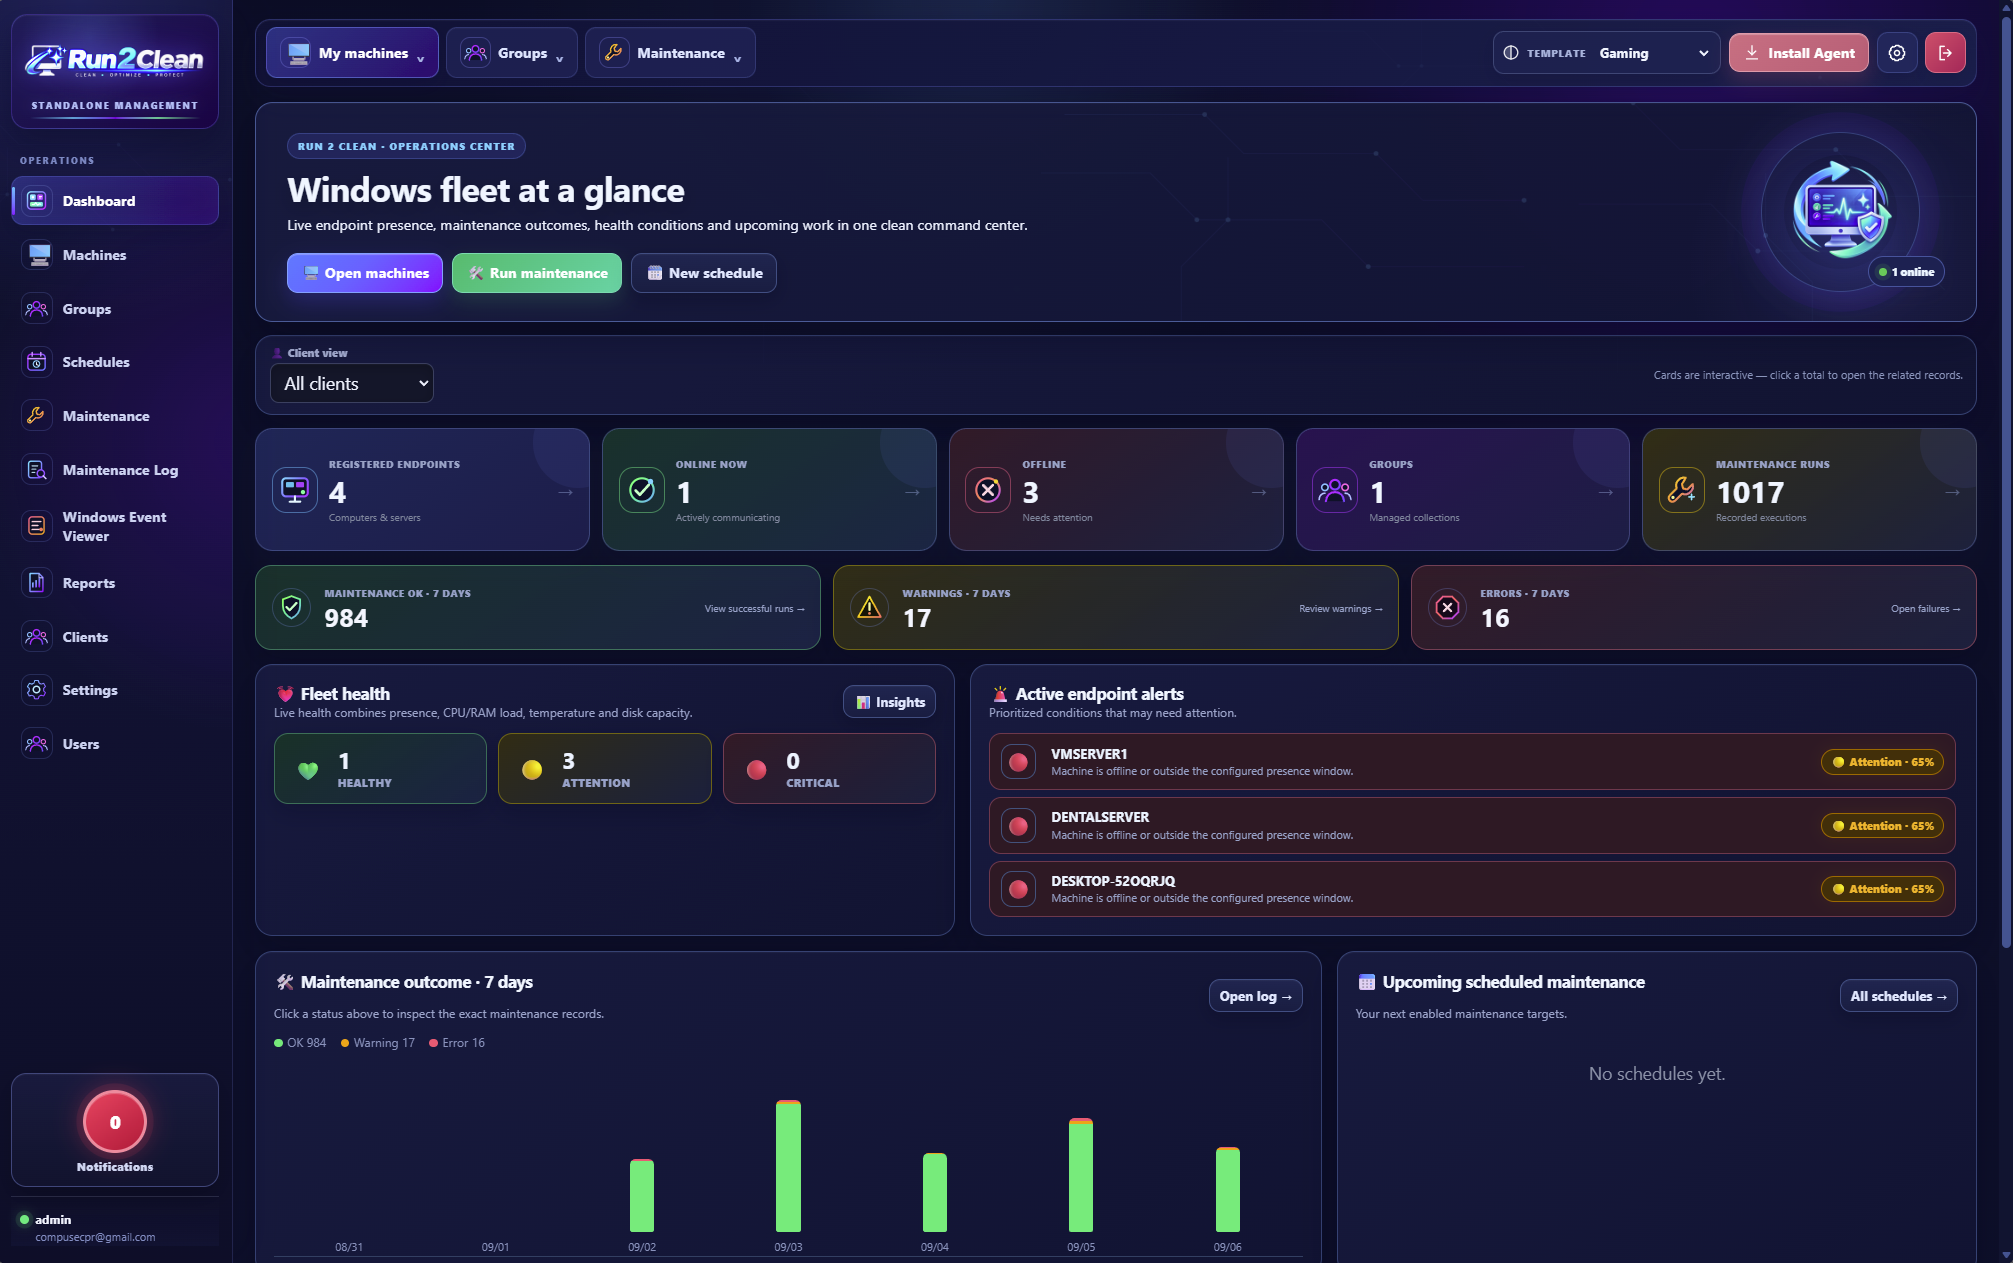The image size is (2013, 1263).
Task: Select the DENTALSERVER alert row
Action: click(1472, 825)
